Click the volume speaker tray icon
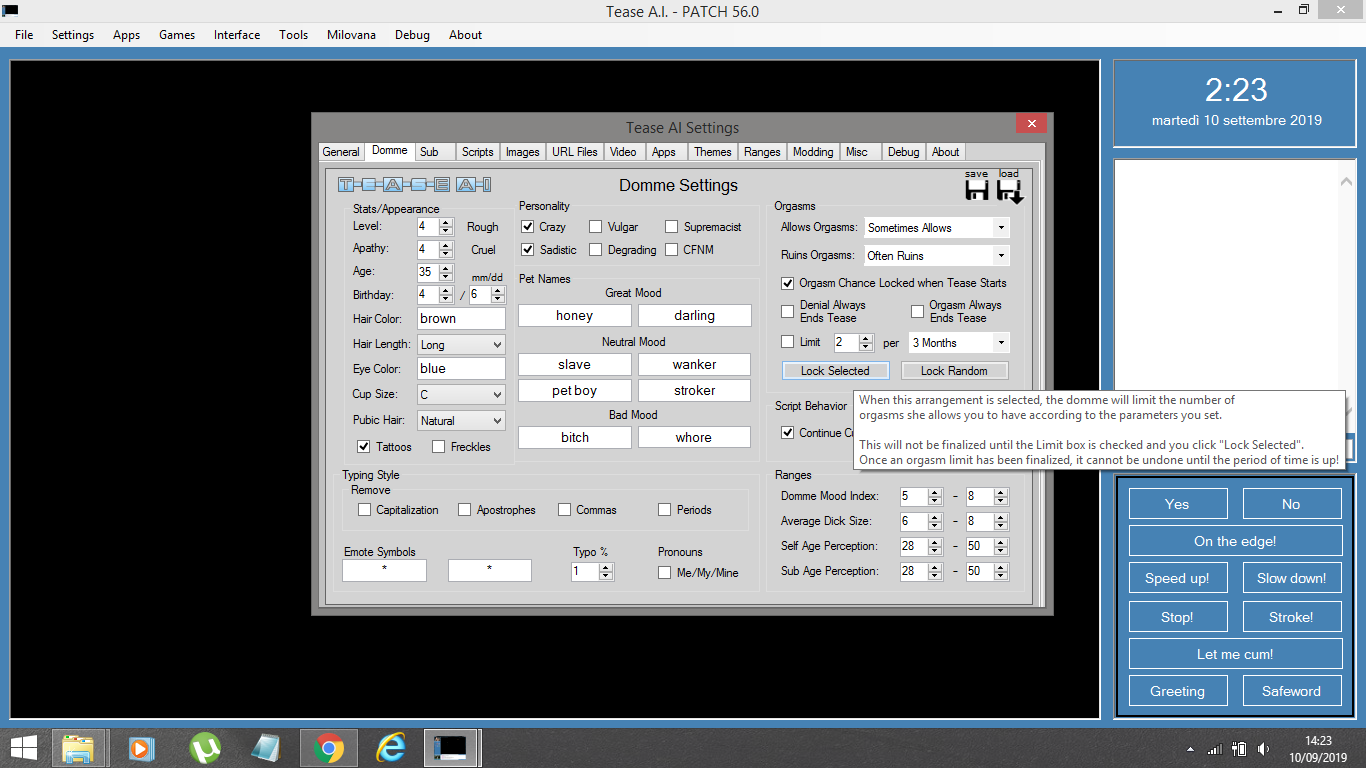 1263,749
